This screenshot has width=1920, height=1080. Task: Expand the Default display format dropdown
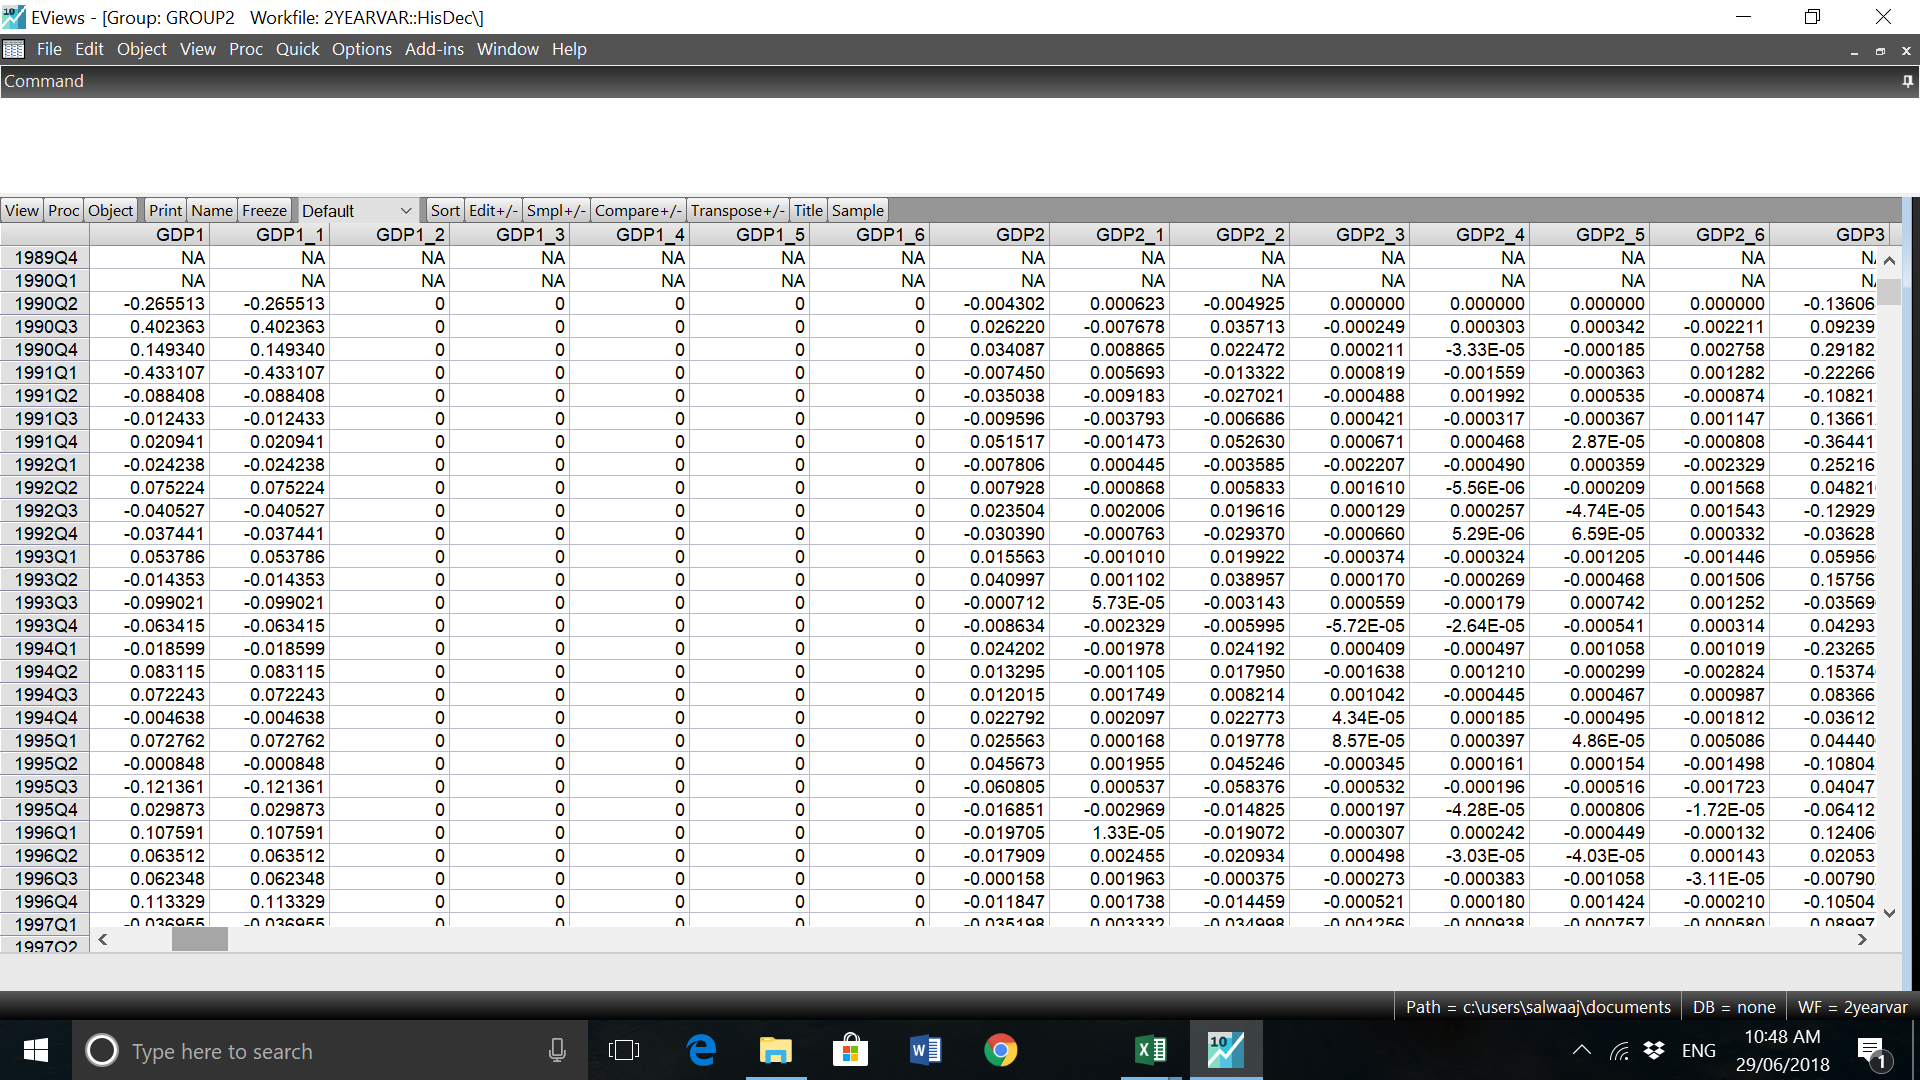click(x=405, y=210)
